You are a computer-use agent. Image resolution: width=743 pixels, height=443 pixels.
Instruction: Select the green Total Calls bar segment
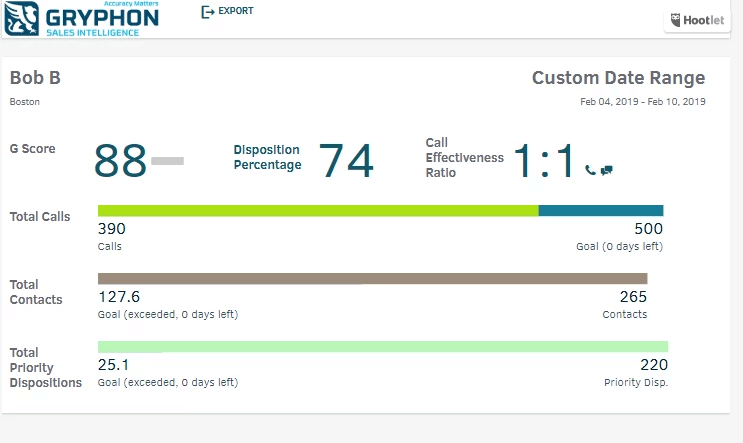click(x=318, y=211)
